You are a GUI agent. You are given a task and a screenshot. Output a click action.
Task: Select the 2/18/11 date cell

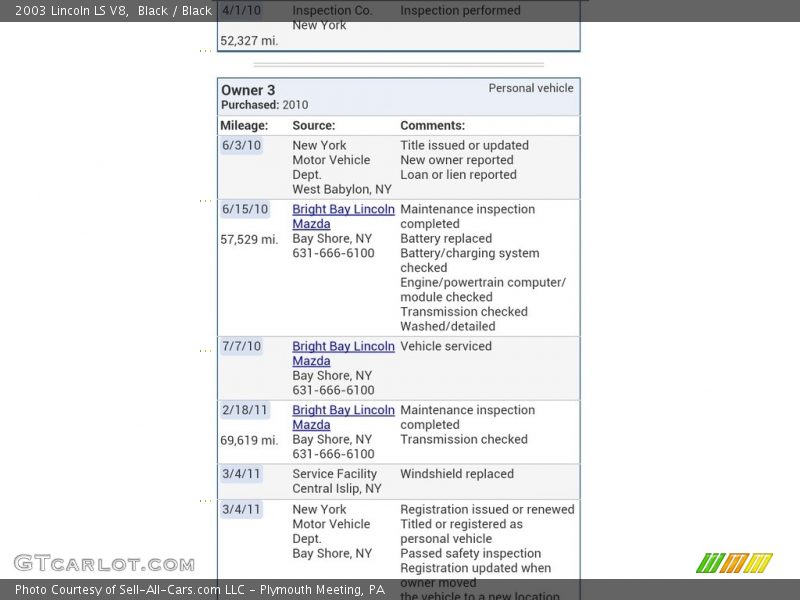[244, 410]
